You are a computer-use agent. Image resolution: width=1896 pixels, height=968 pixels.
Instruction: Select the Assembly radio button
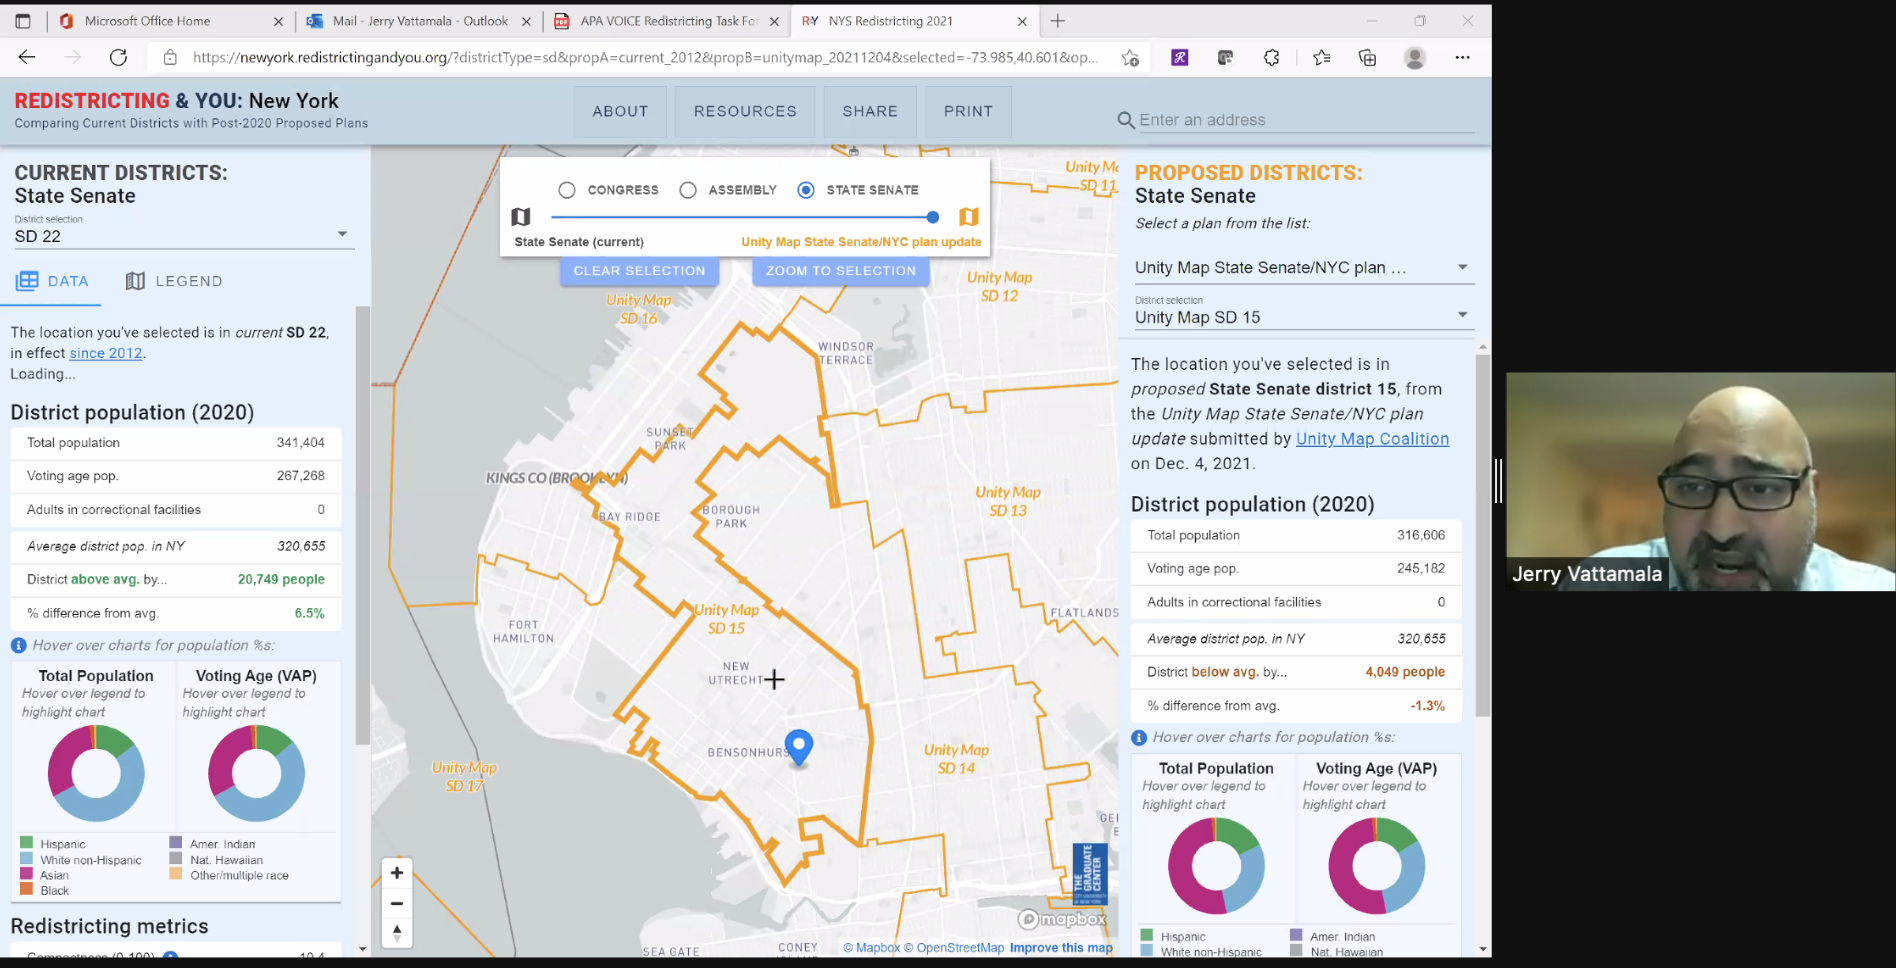click(x=688, y=190)
